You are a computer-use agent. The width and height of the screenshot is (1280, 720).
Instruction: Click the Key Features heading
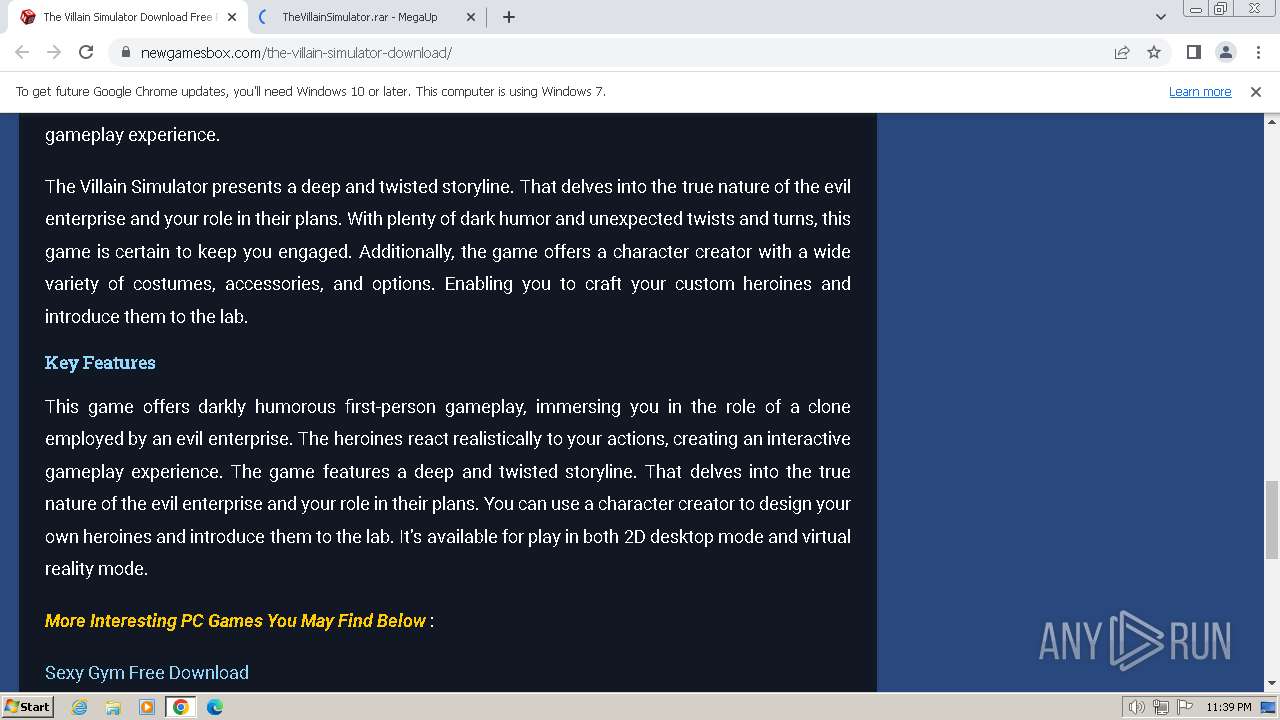coord(100,363)
